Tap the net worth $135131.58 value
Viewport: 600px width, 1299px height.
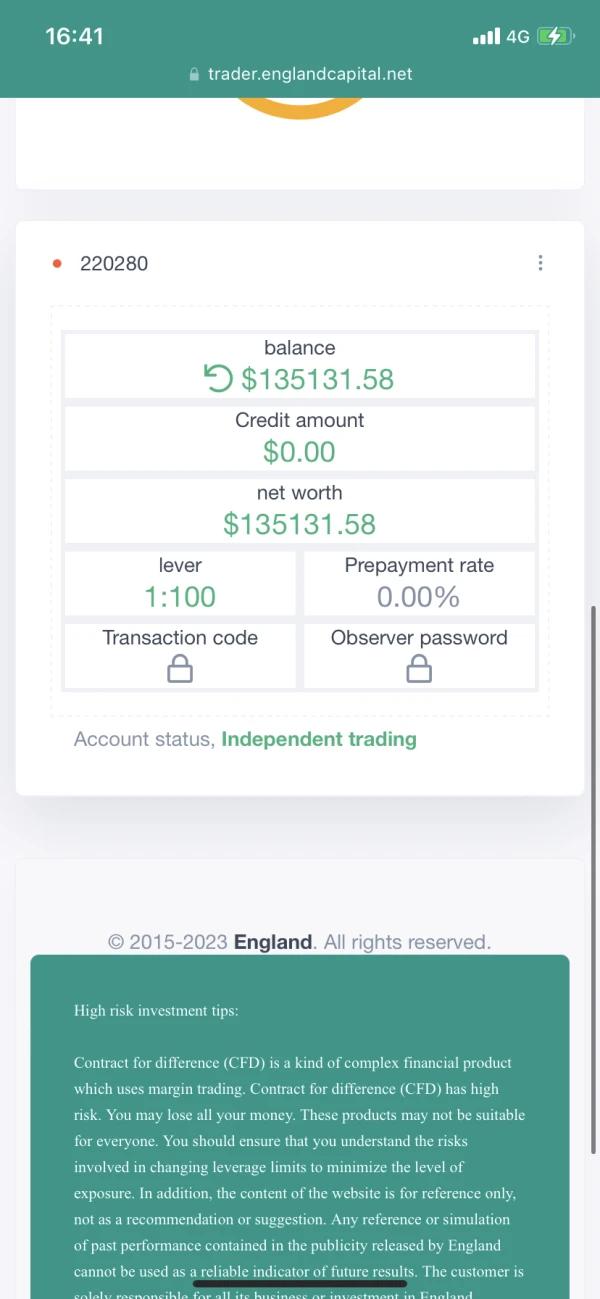click(299, 524)
